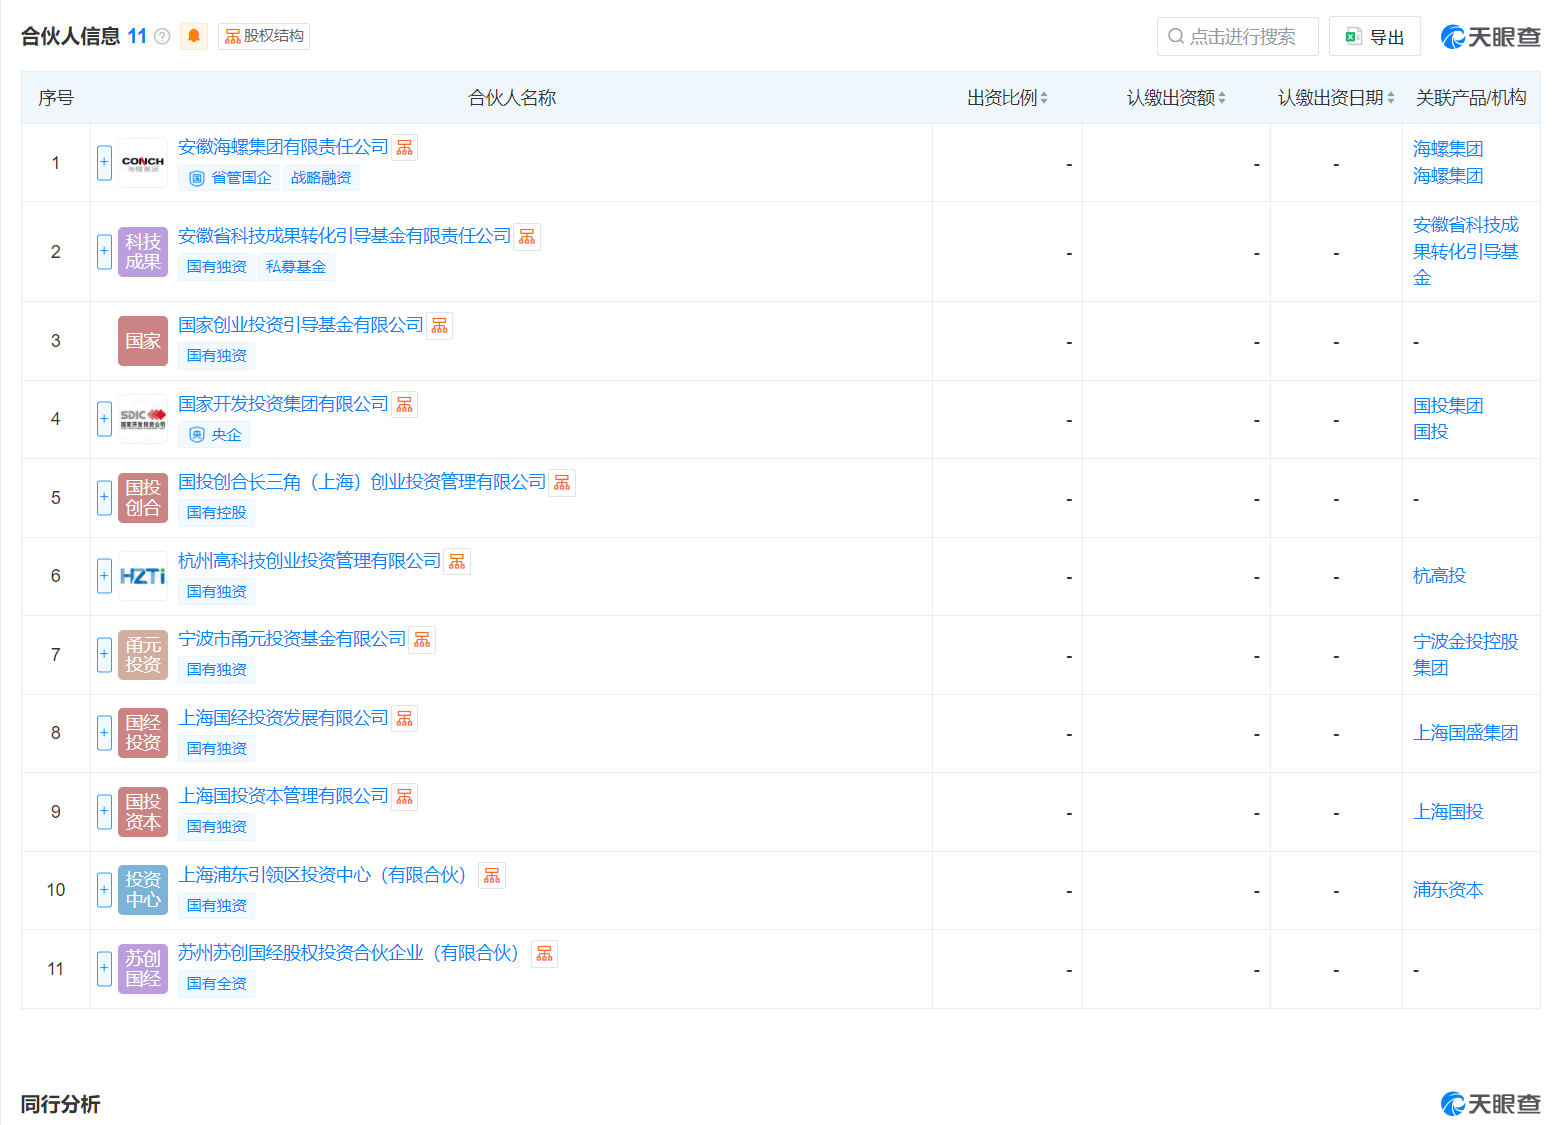View equity structure icon for 上海浦东引领区投资中心
The image size is (1559, 1125).
[x=492, y=876]
